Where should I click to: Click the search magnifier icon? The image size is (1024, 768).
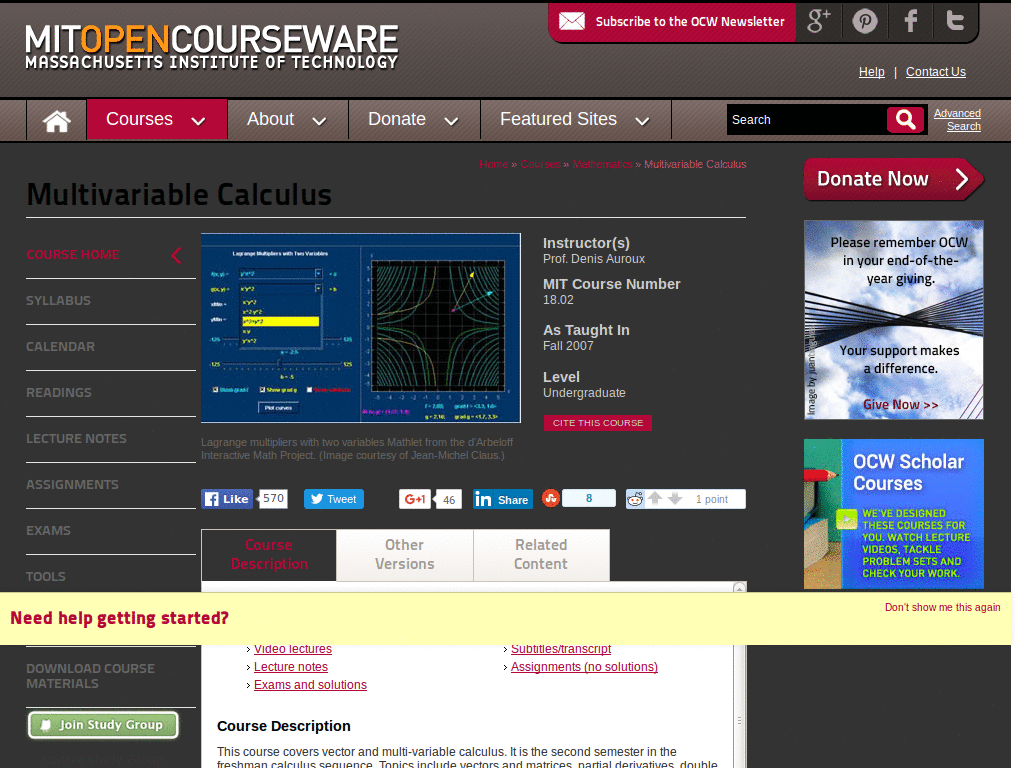[x=905, y=119]
